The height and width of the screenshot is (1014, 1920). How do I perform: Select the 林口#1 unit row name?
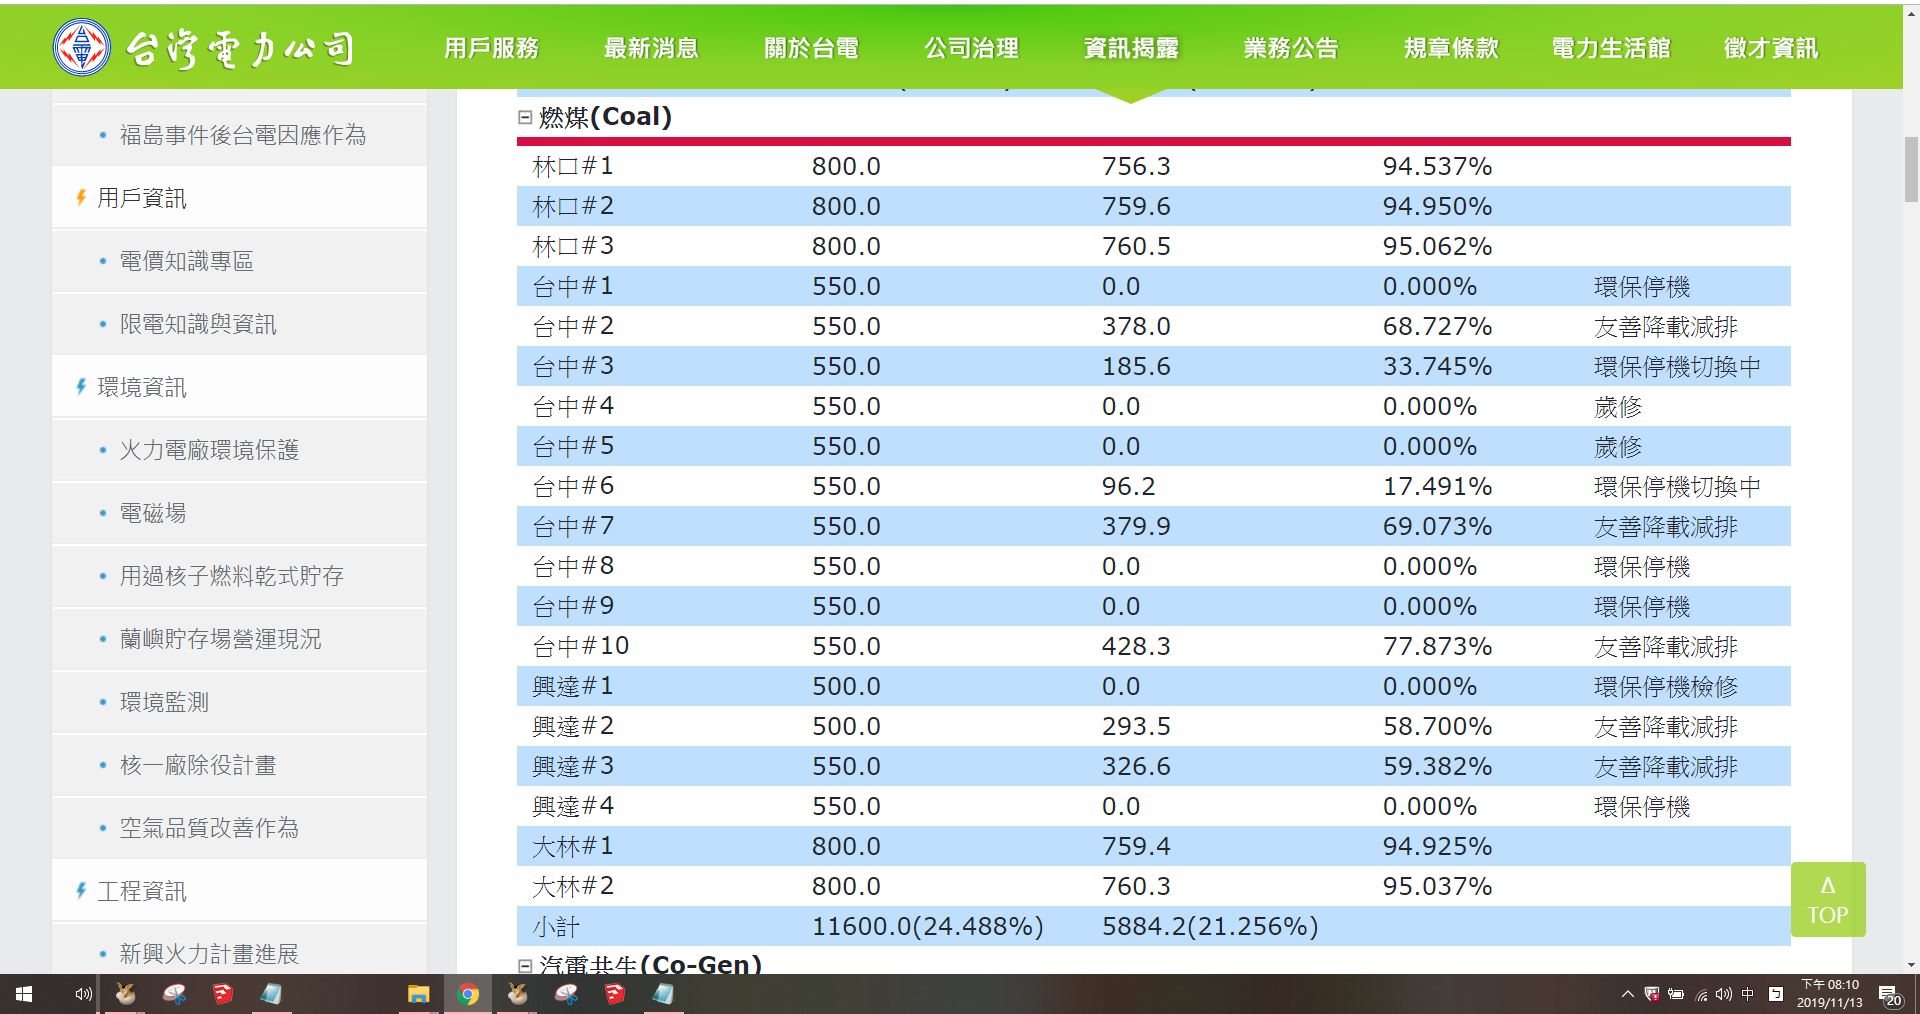573,166
